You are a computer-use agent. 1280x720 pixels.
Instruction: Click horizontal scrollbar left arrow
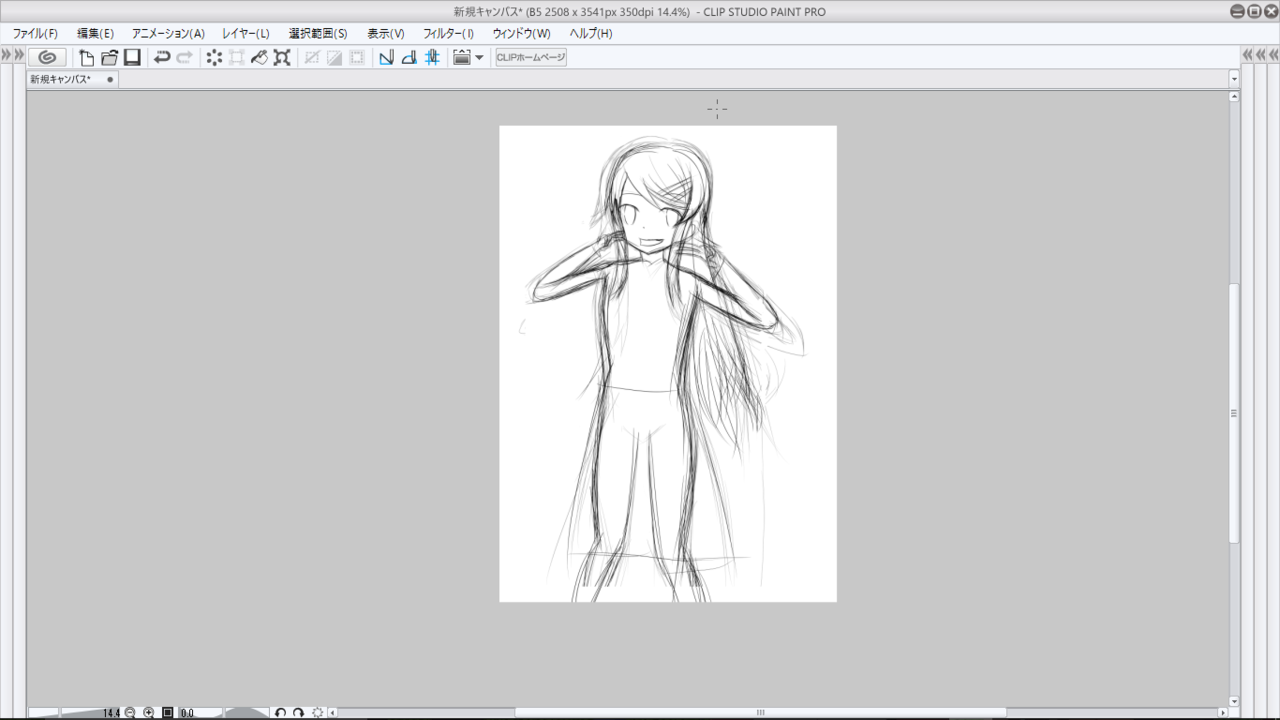pos(333,712)
